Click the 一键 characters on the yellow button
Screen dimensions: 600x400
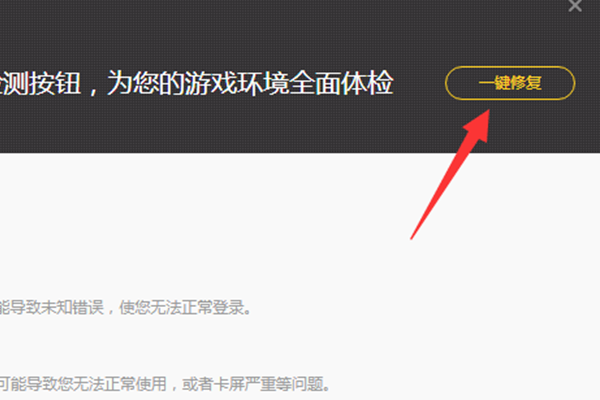[494, 83]
